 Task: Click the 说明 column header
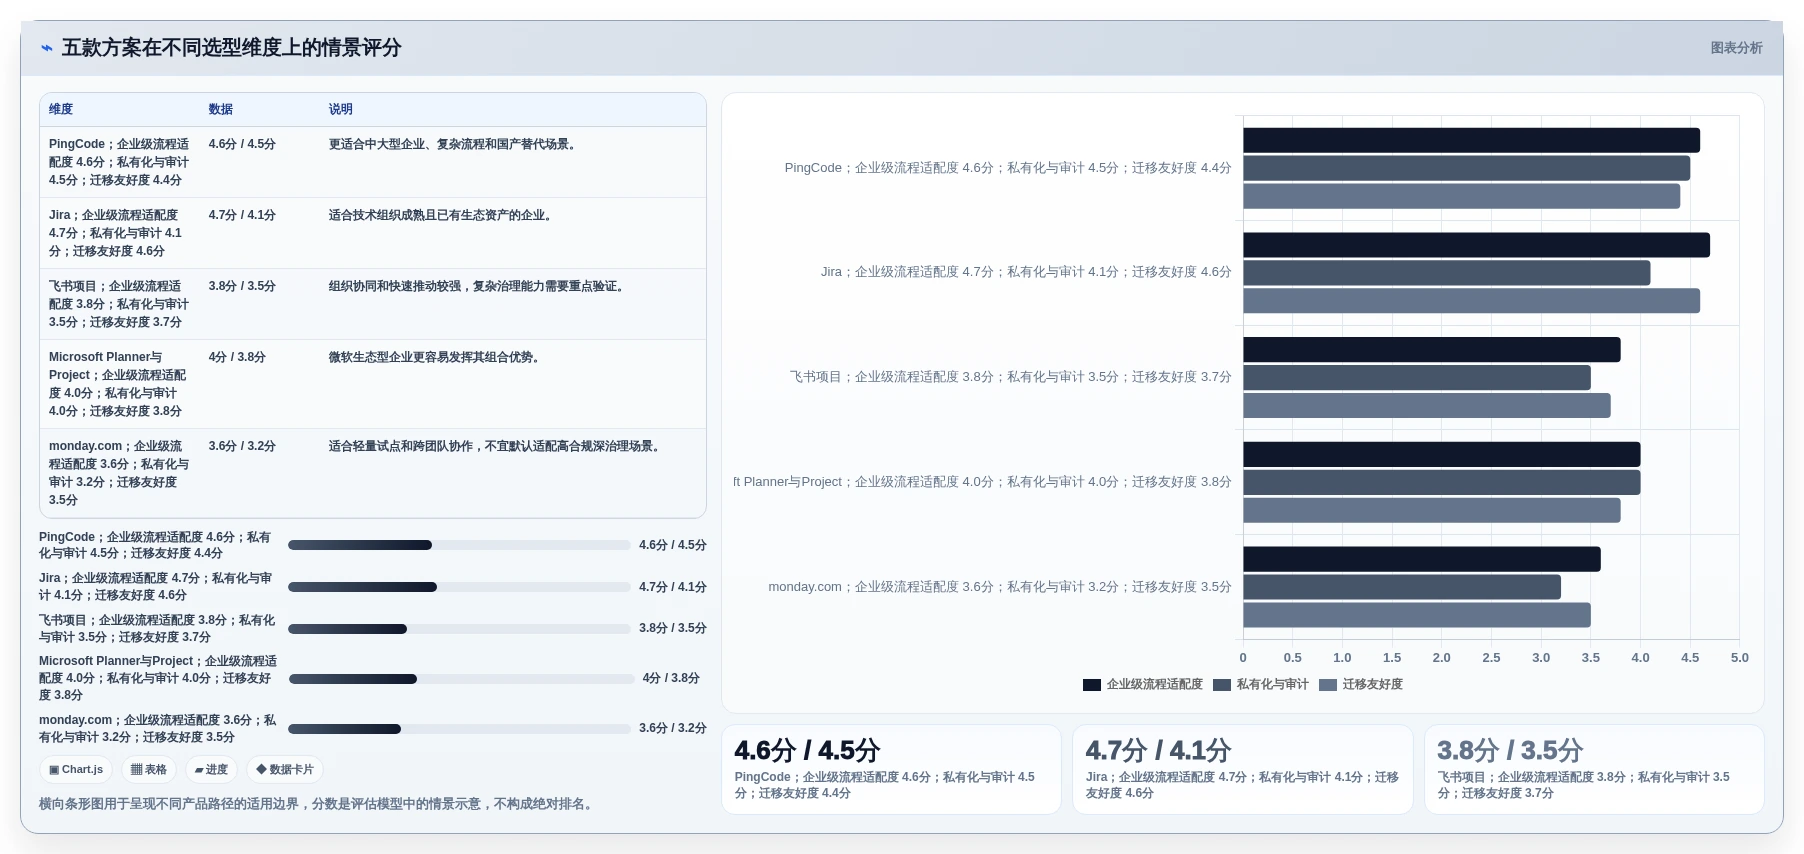coord(341,110)
